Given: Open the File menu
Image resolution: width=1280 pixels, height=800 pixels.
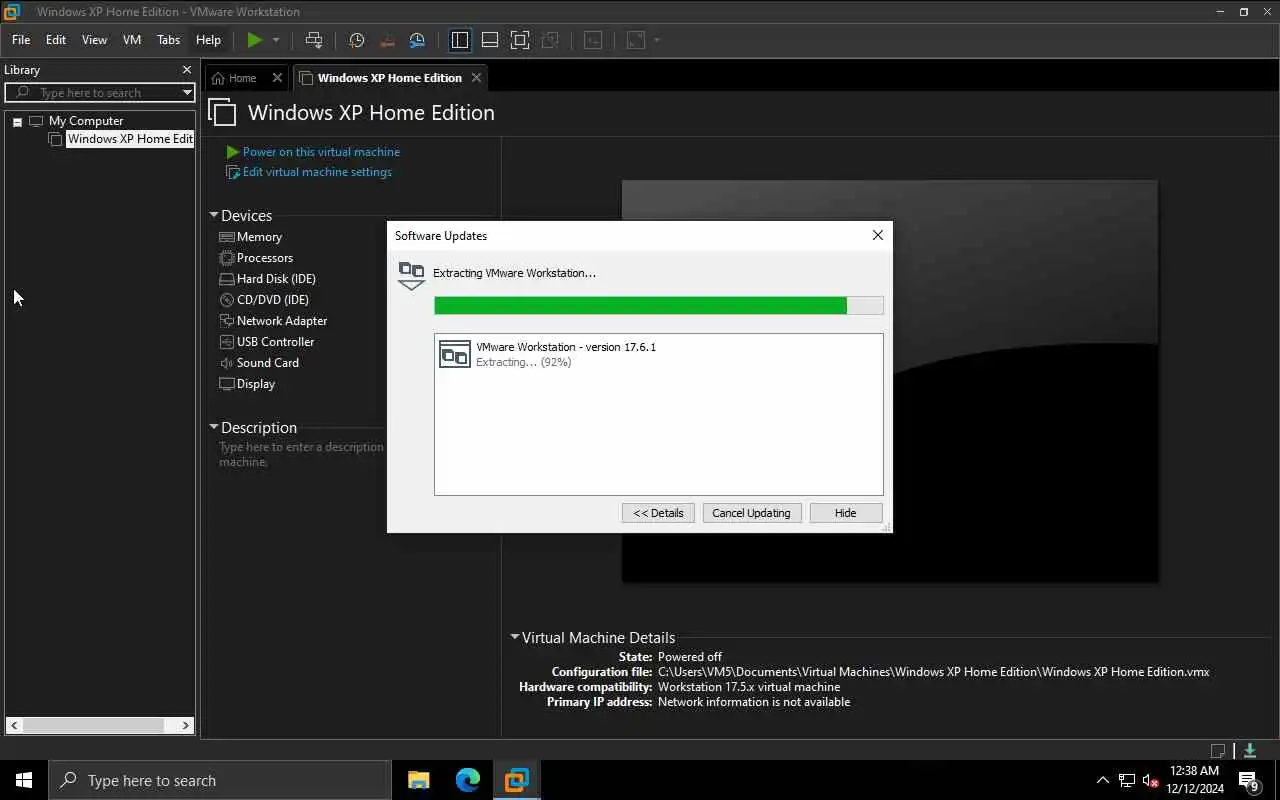Looking at the screenshot, I should pos(21,40).
